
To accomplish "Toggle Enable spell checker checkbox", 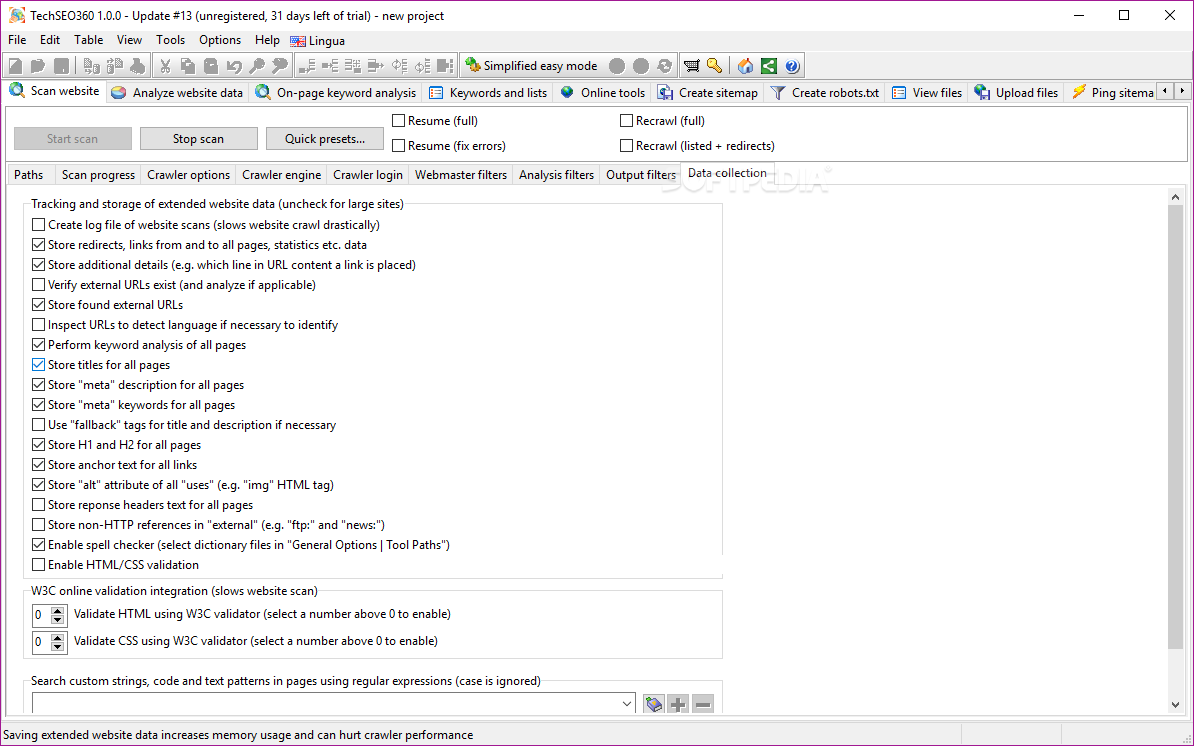I will [39, 545].
